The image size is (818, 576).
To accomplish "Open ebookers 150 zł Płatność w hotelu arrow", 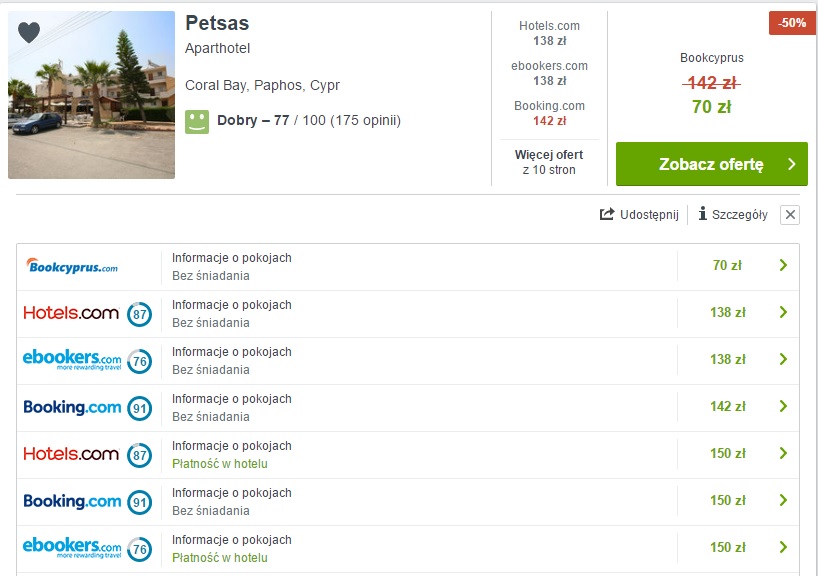I will pyautogui.click(x=783, y=547).
